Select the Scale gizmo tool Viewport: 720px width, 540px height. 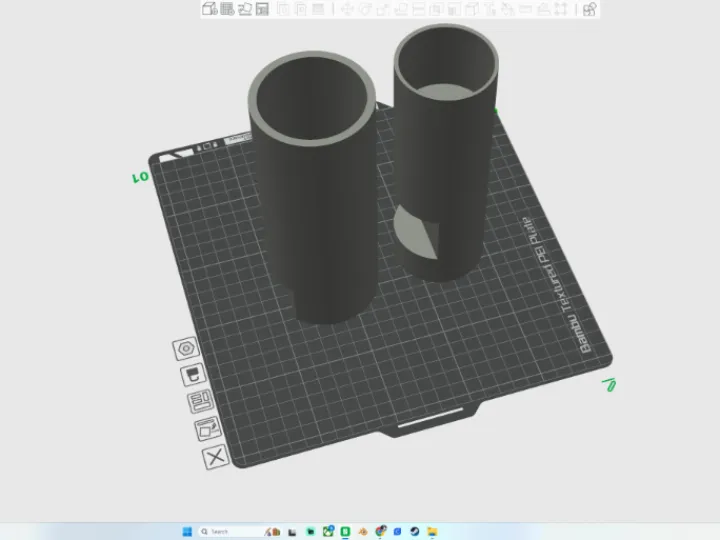[383, 9]
